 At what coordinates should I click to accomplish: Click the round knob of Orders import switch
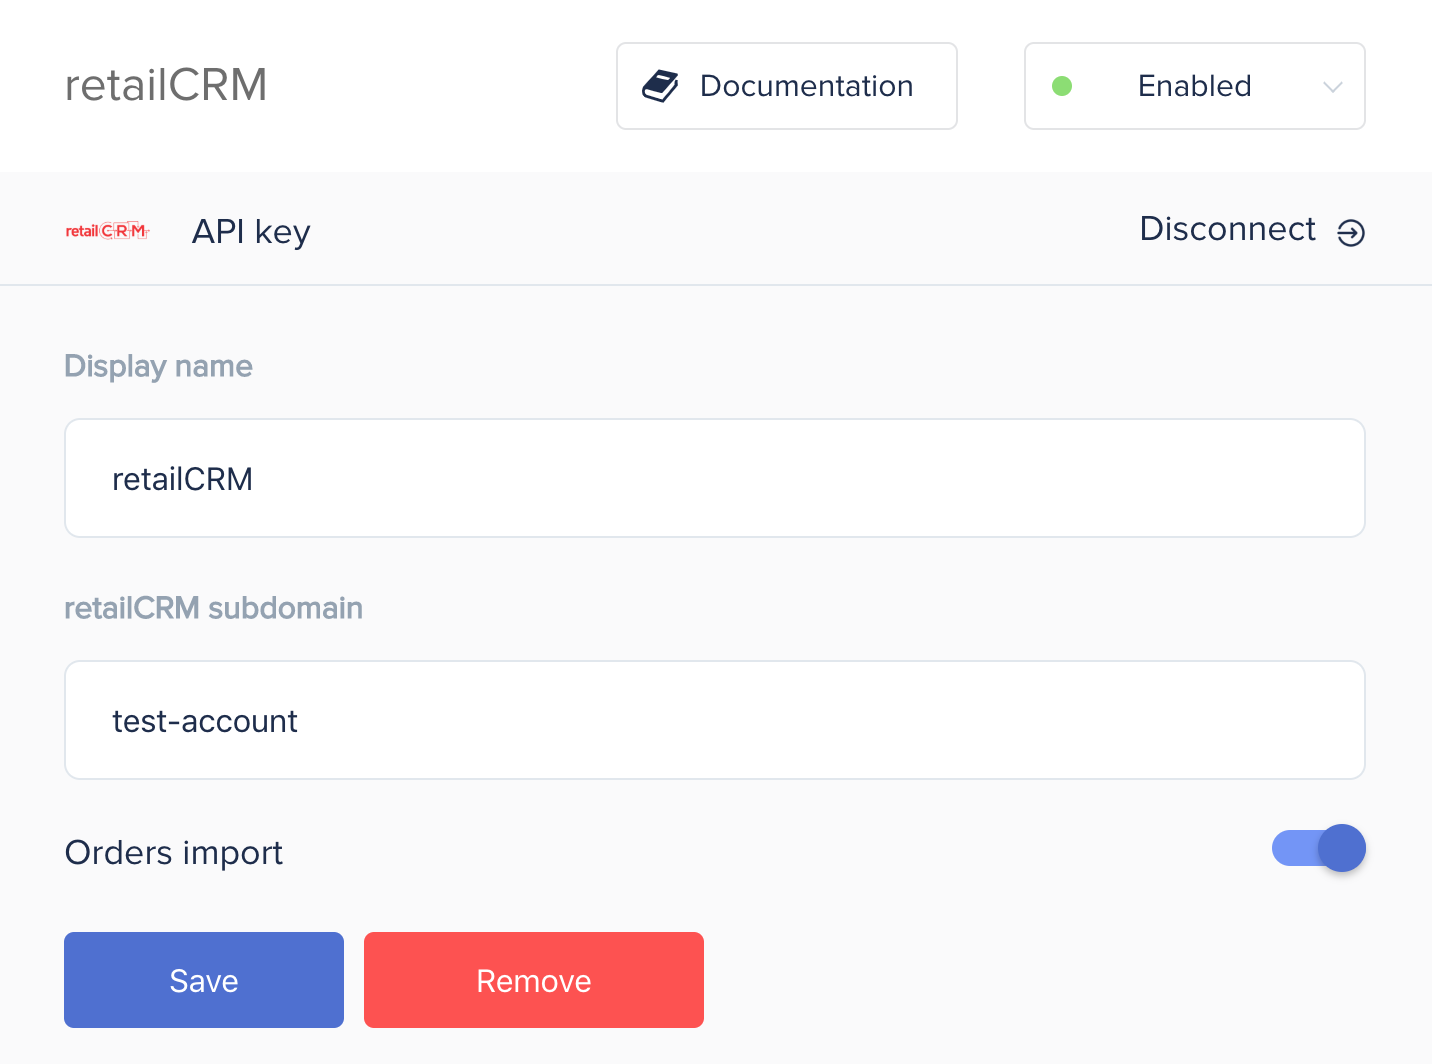pos(1342,848)
